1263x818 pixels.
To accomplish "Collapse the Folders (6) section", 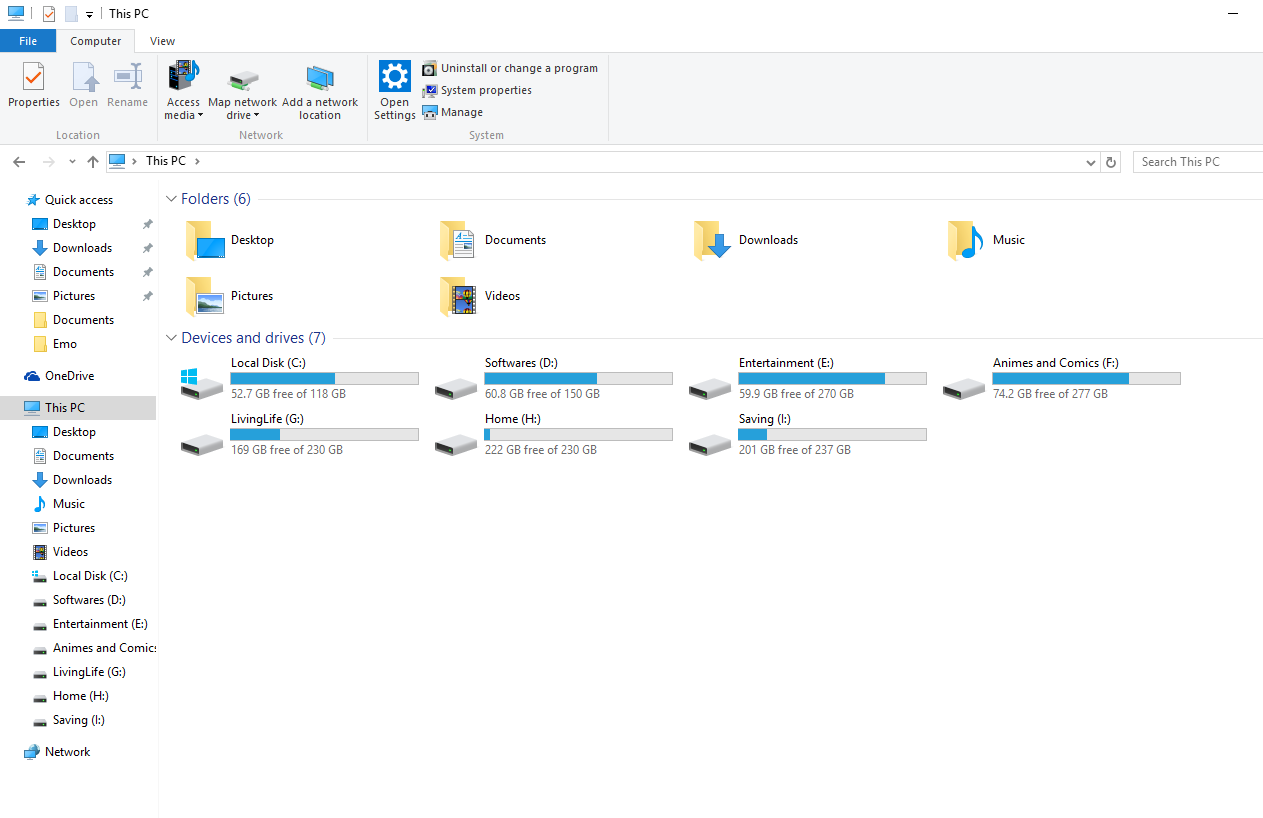I will coord(171,199).
